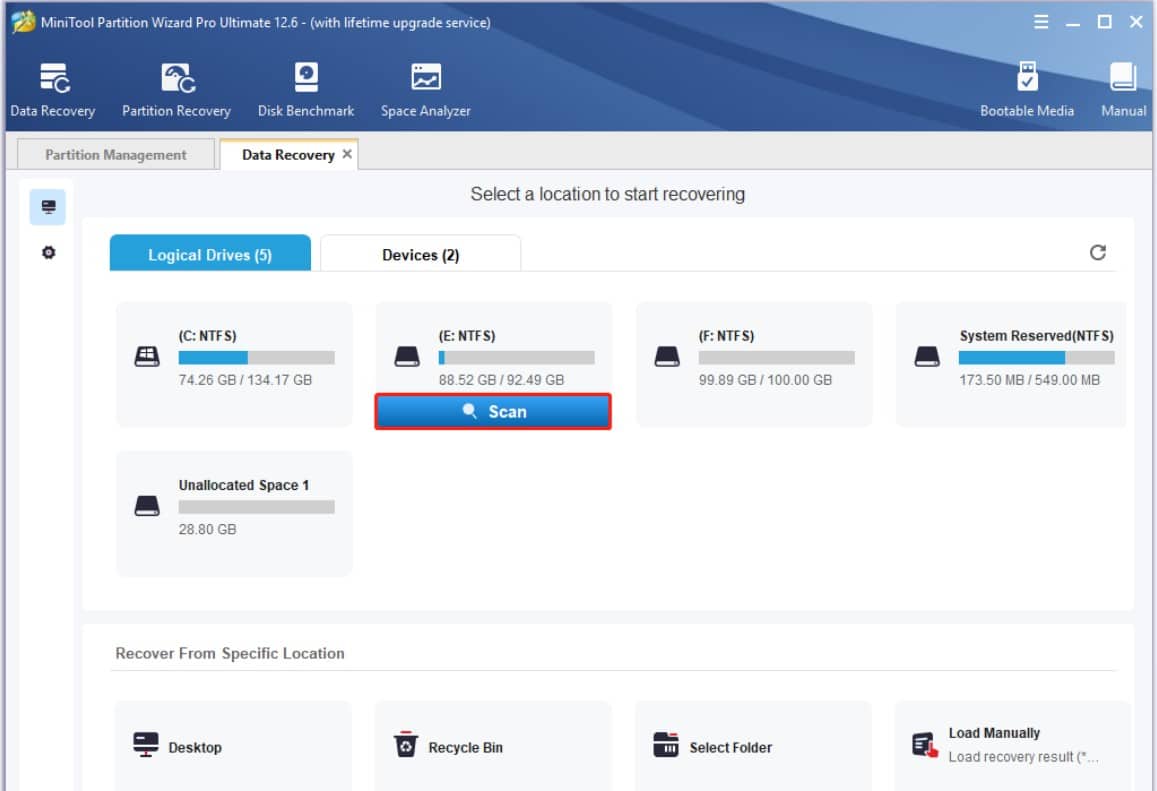Select the Data Recovery tab
The height and width of the screenshot is (791, 1157).
point(289,154)
